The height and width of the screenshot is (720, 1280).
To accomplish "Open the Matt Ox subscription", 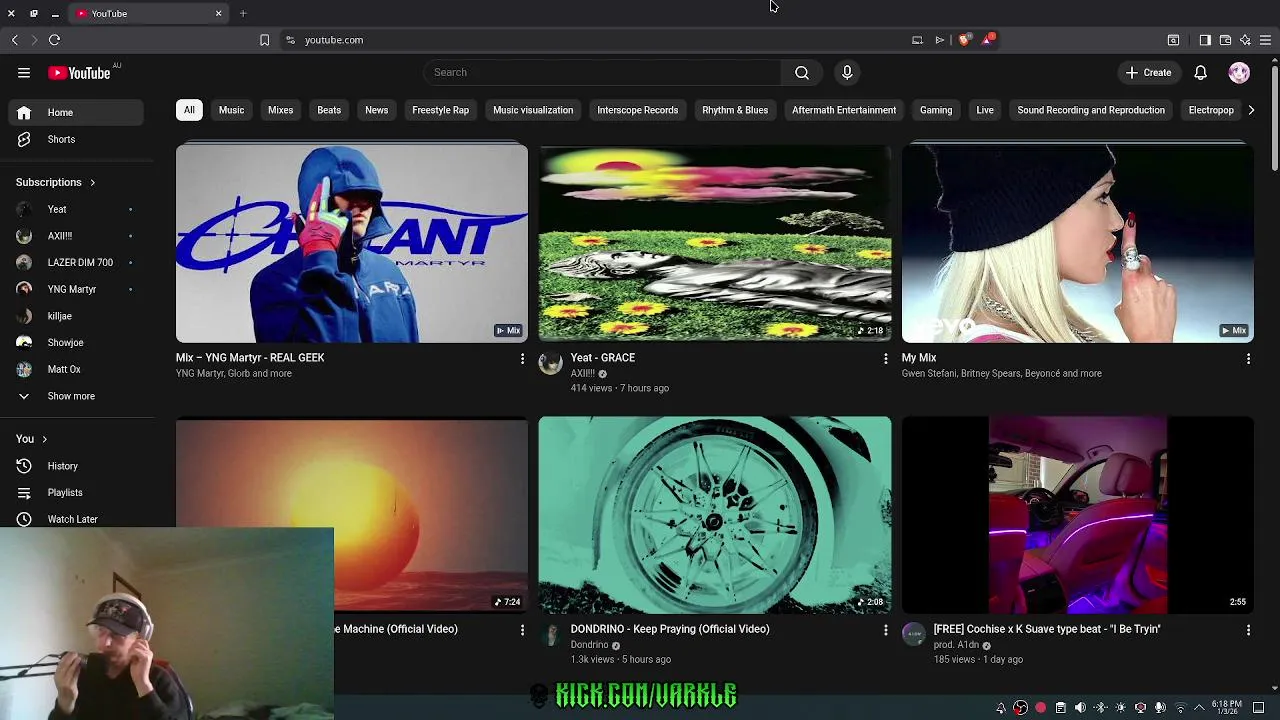I will point(76,369).
